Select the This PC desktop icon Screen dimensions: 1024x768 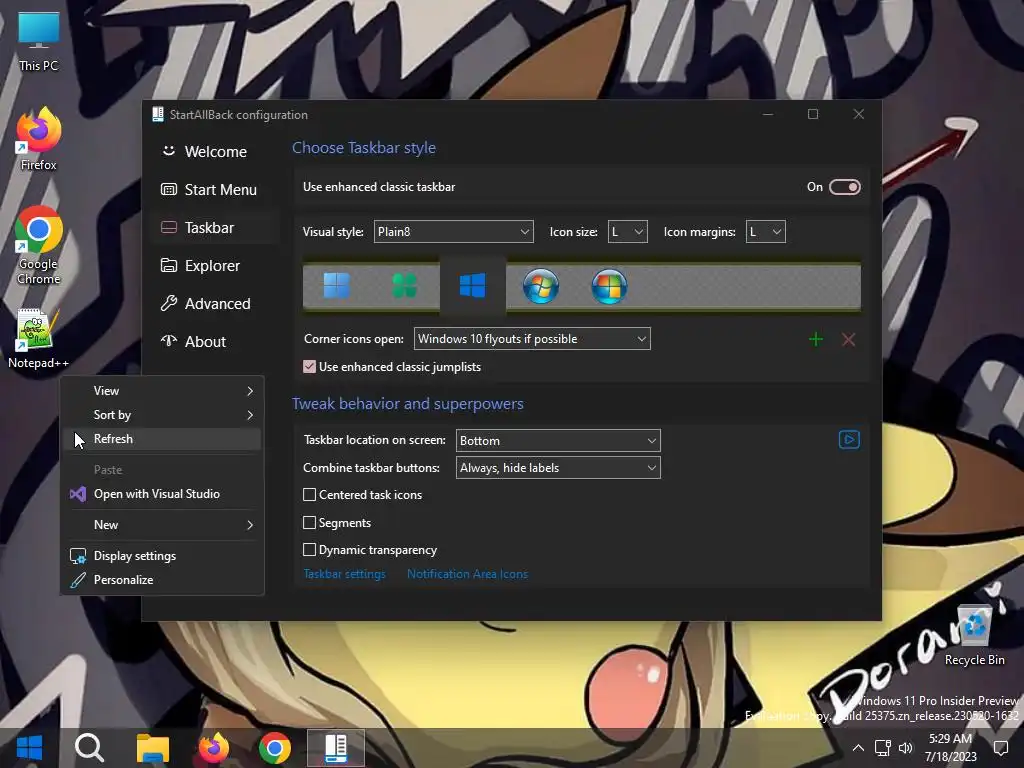38,41
